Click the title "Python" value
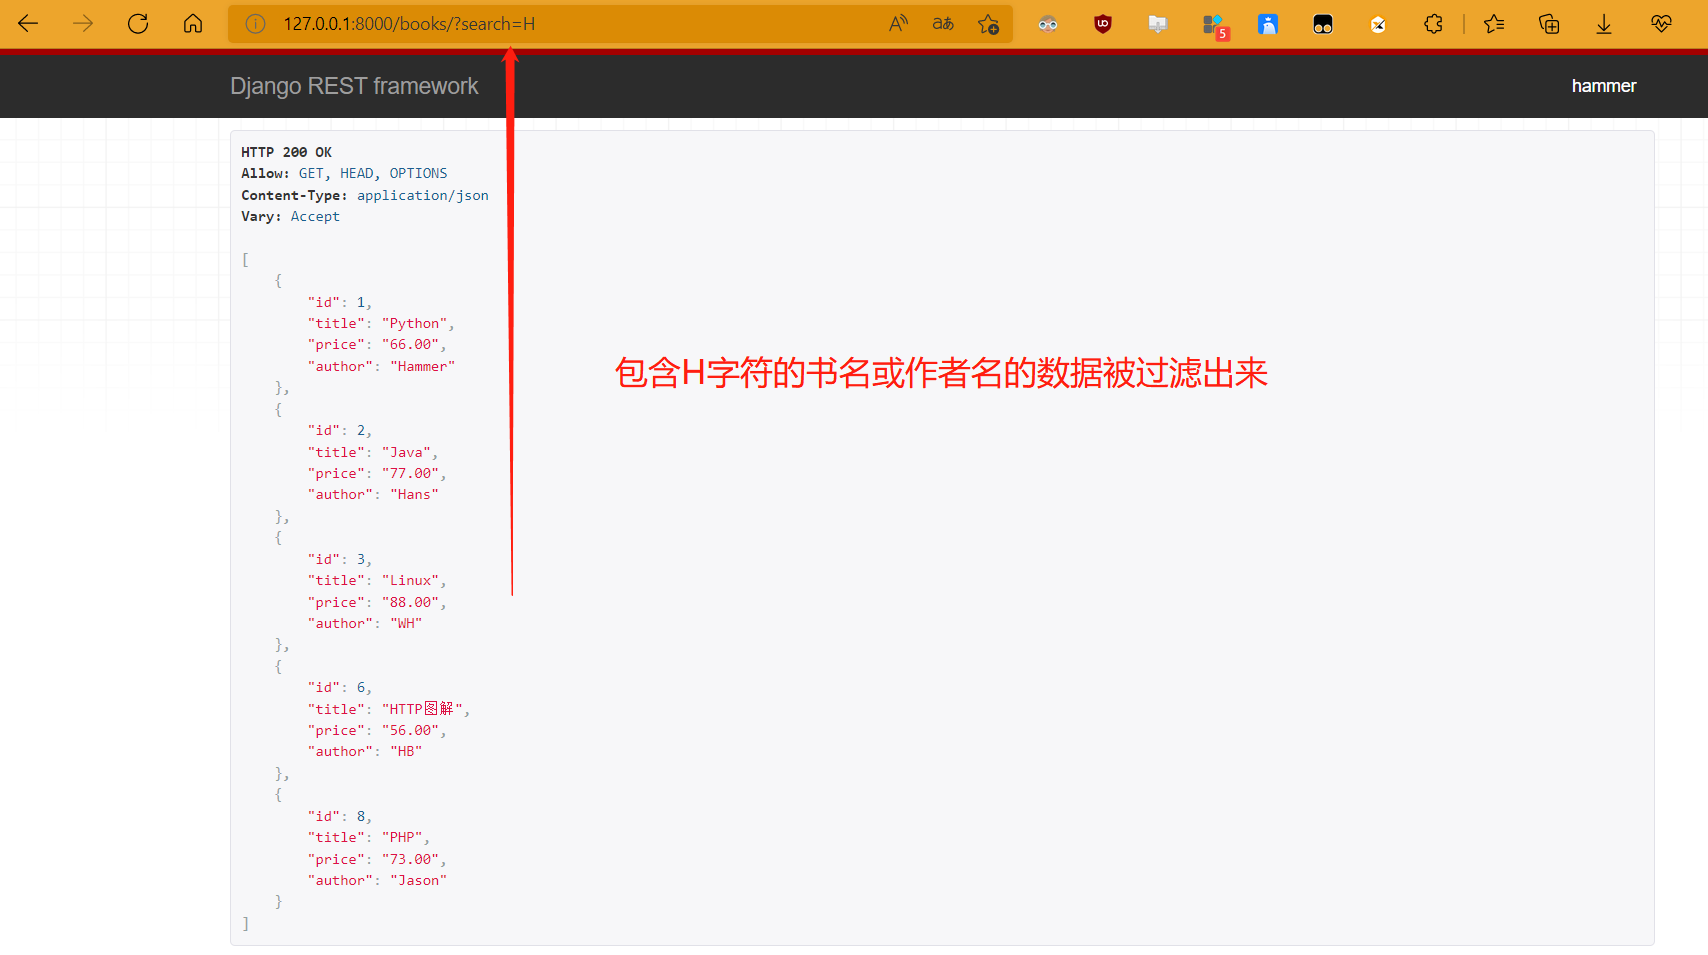This screenshot has height=955, width=1708. point(415,323)
